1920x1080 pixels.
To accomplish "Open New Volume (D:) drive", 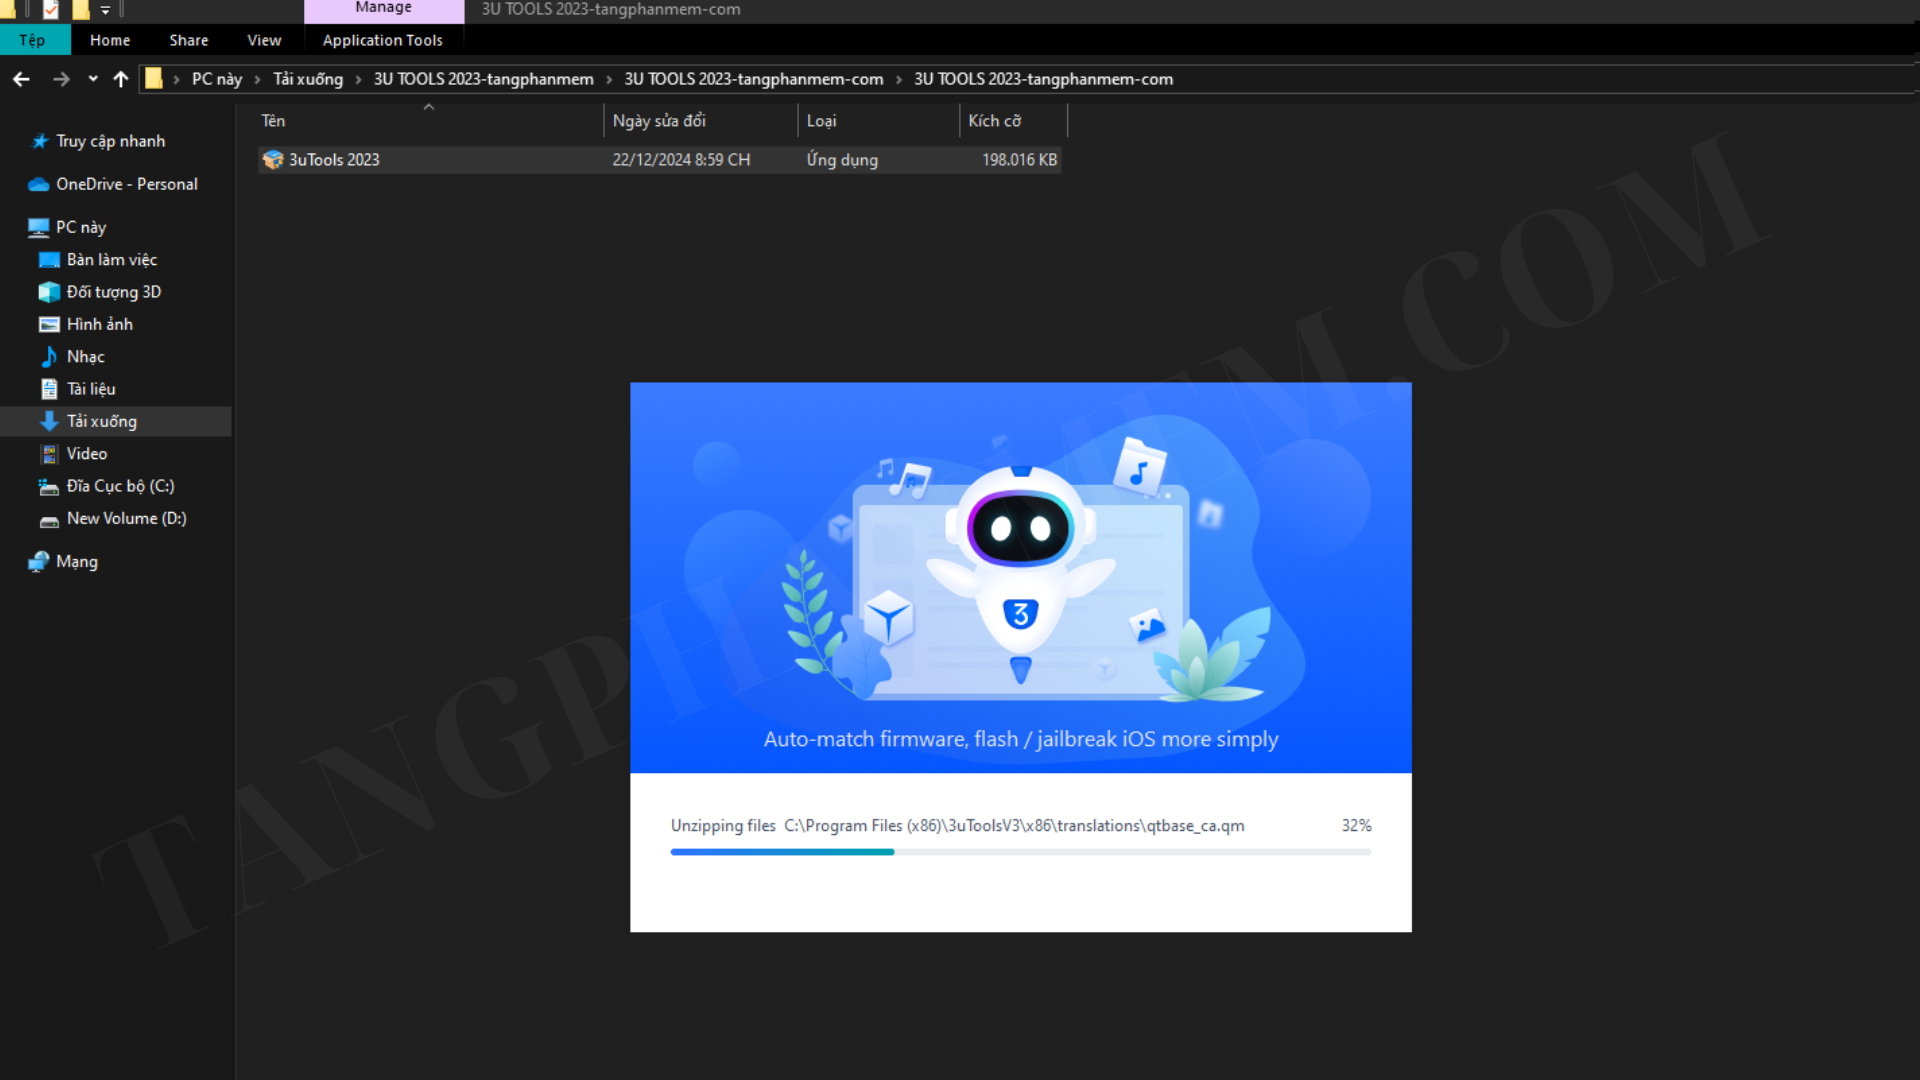I will [126, 519].
